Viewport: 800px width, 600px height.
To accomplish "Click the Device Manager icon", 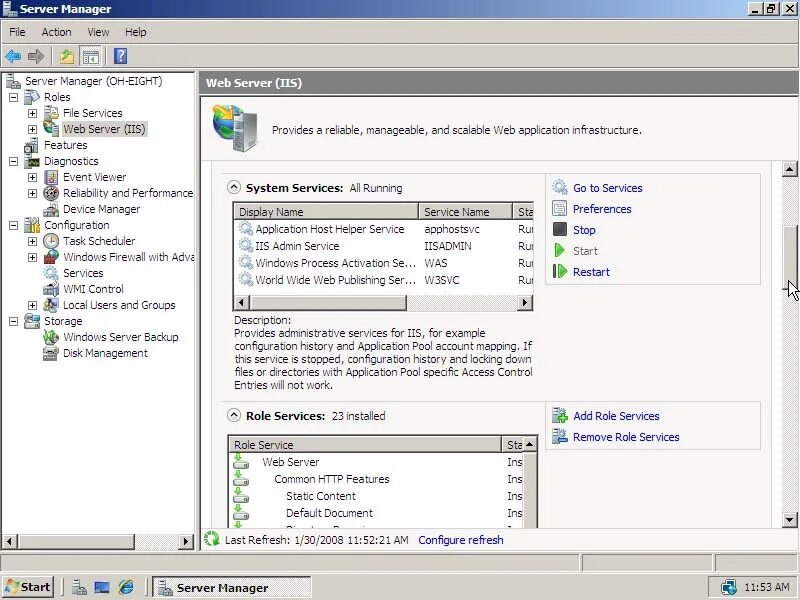I will 51,209.
